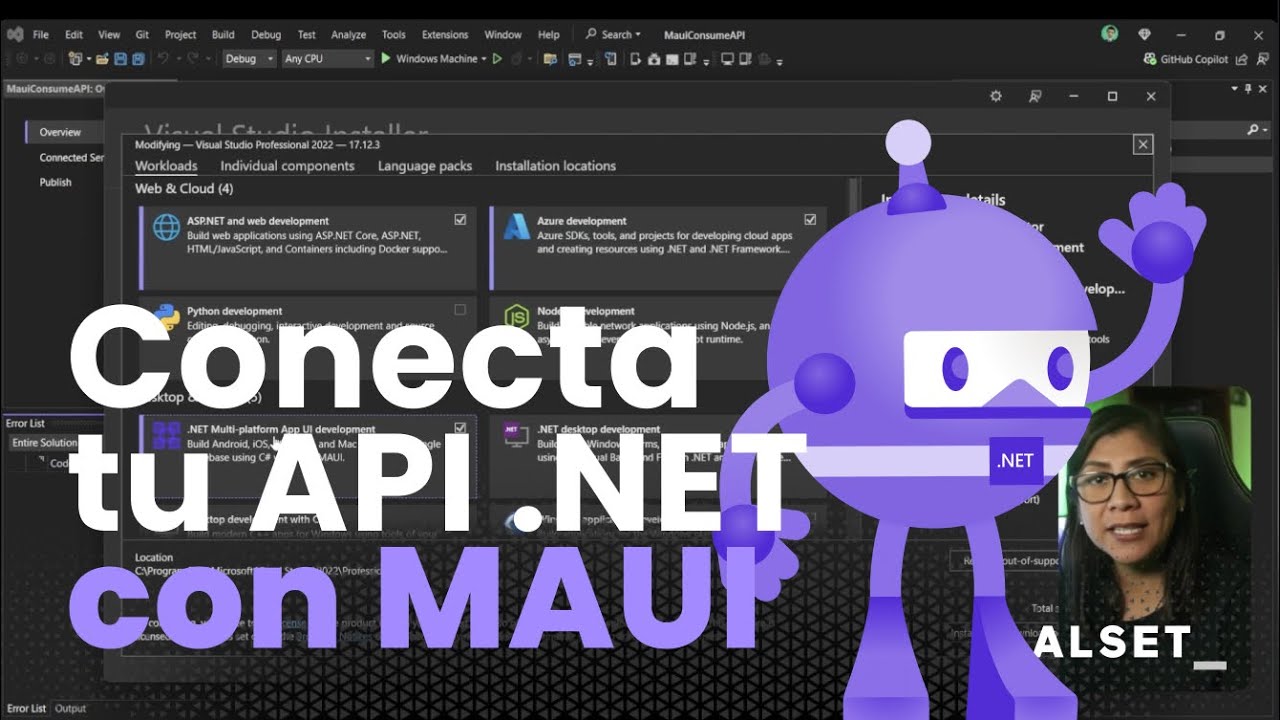This screenshot has height=720, width=1280.
Task: Click Start Without Debugging hollow play icon
Action: click(x=497, y=59)
